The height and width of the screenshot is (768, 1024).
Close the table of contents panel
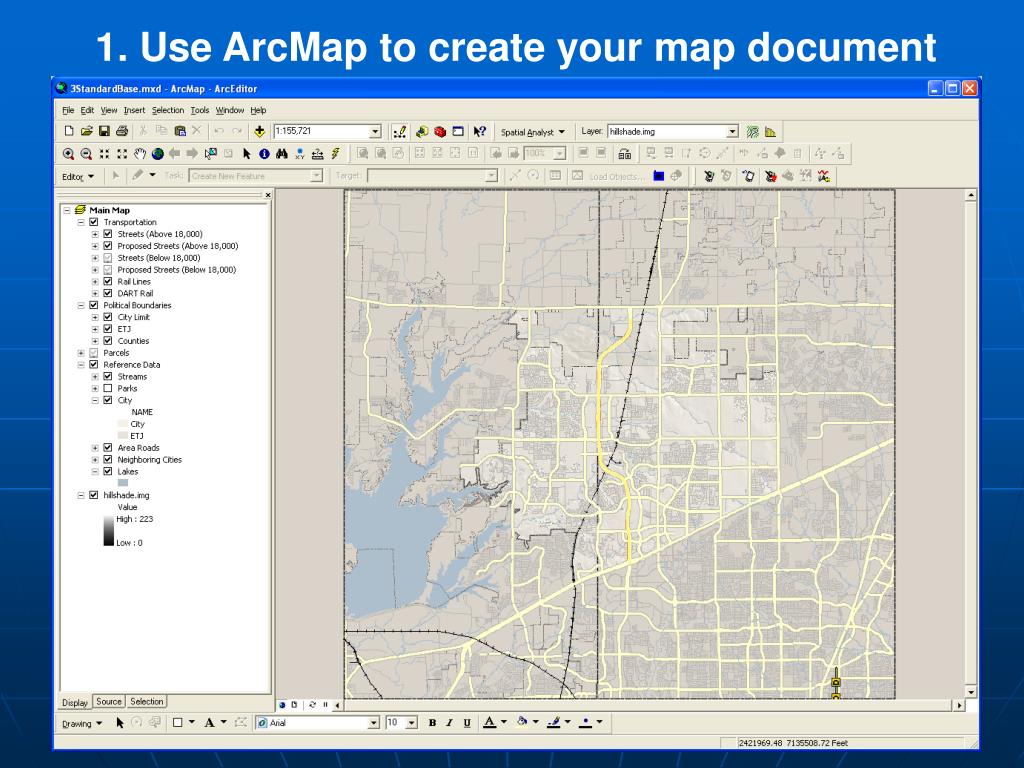(x=268, y=195)
